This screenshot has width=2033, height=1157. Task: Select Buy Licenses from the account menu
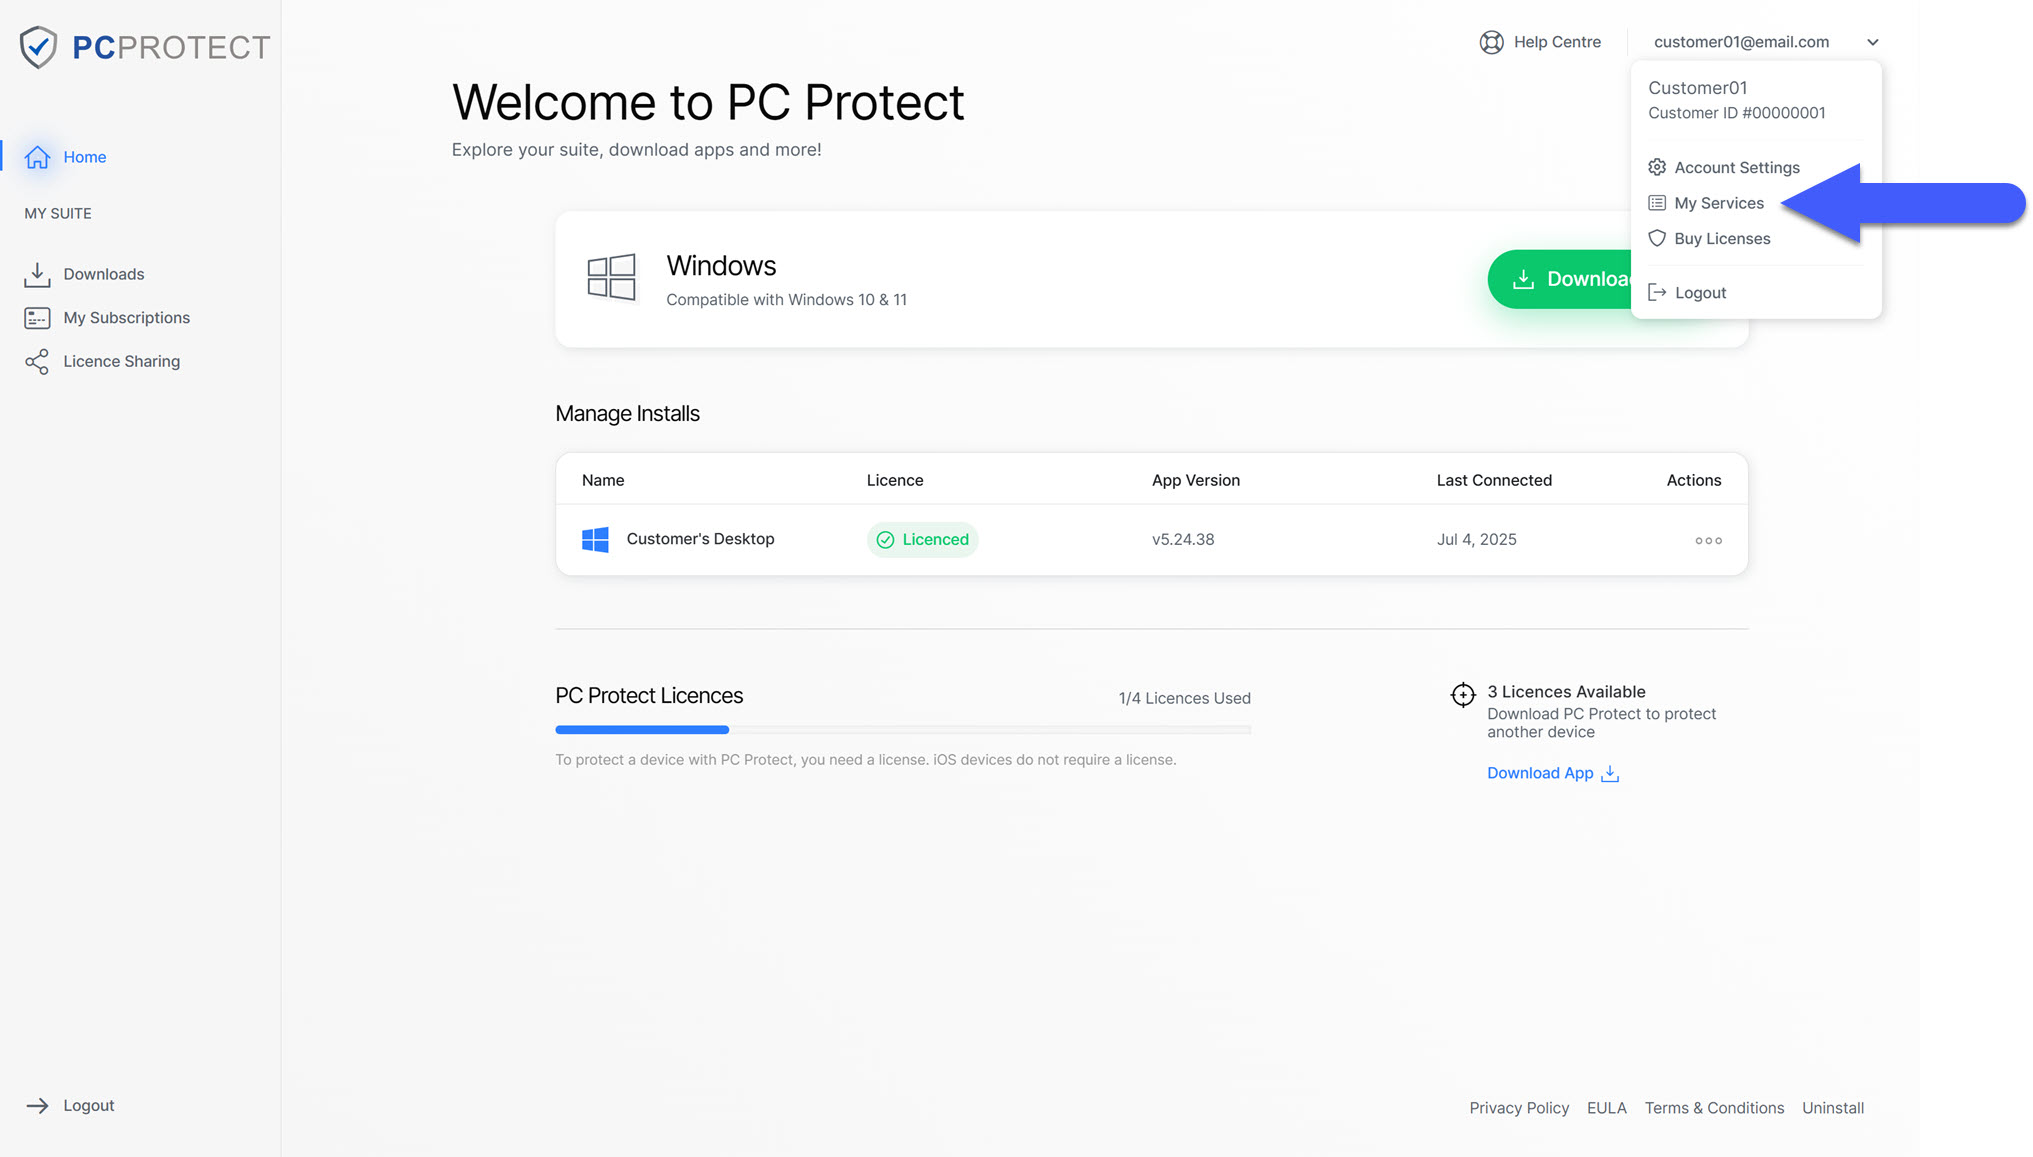(x=1709, y=238)
